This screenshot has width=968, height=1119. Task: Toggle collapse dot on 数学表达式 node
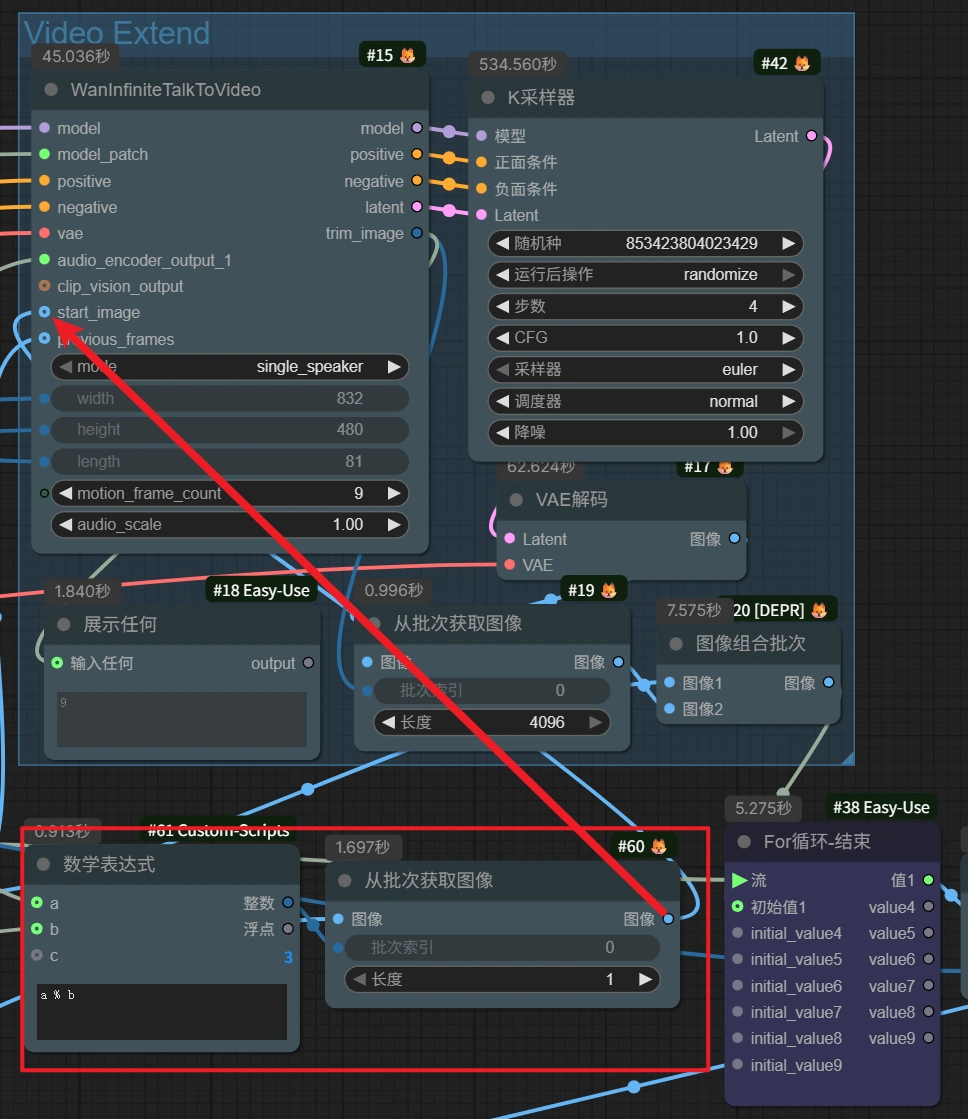click(x=44, y=864)
